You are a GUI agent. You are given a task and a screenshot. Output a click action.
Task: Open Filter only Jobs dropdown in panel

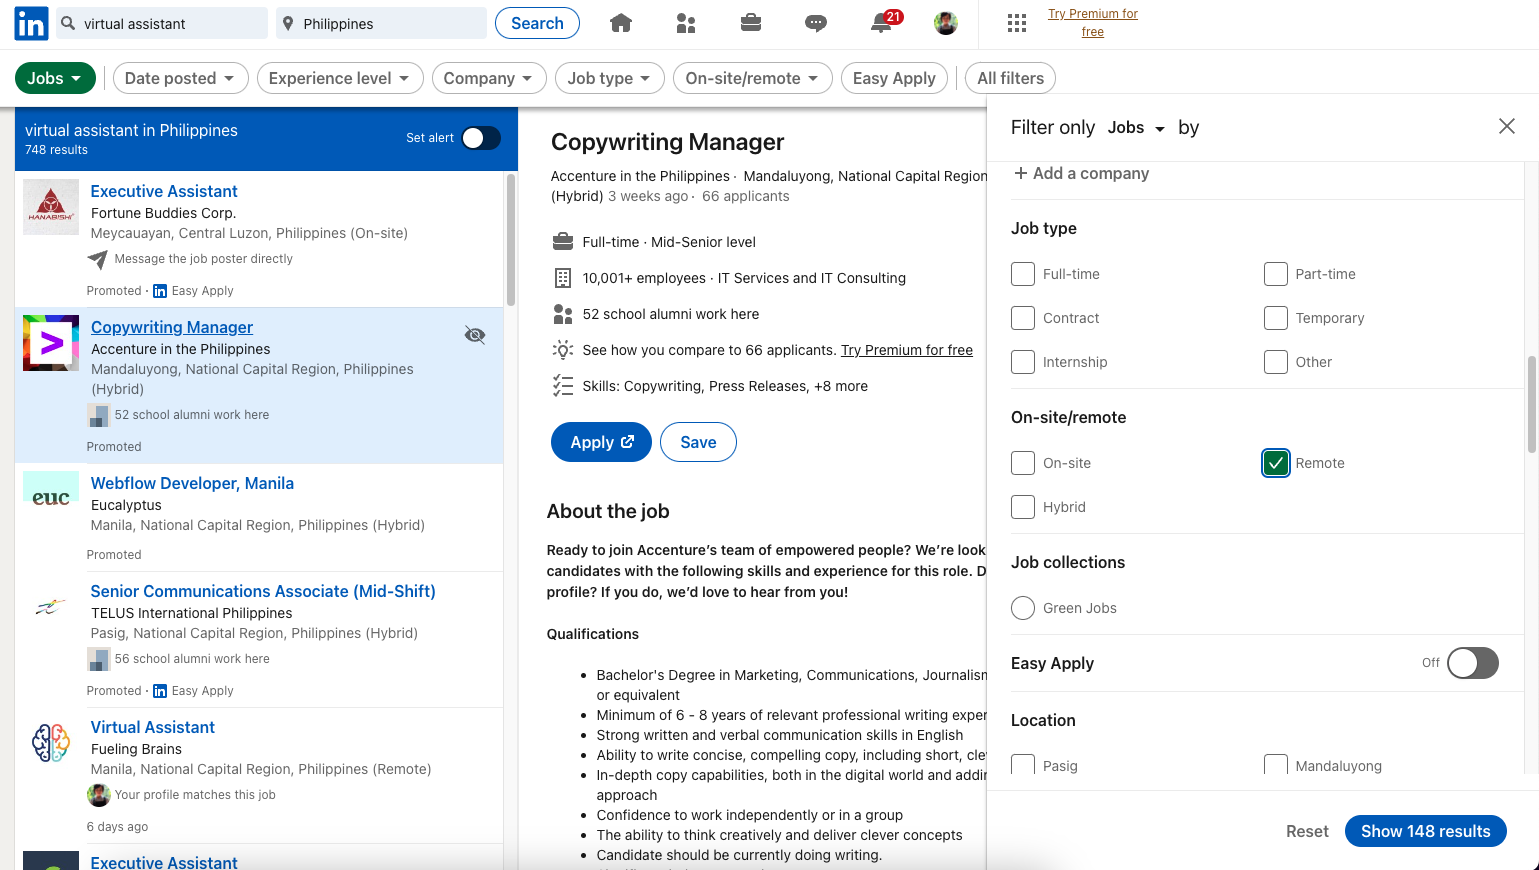1136,128
